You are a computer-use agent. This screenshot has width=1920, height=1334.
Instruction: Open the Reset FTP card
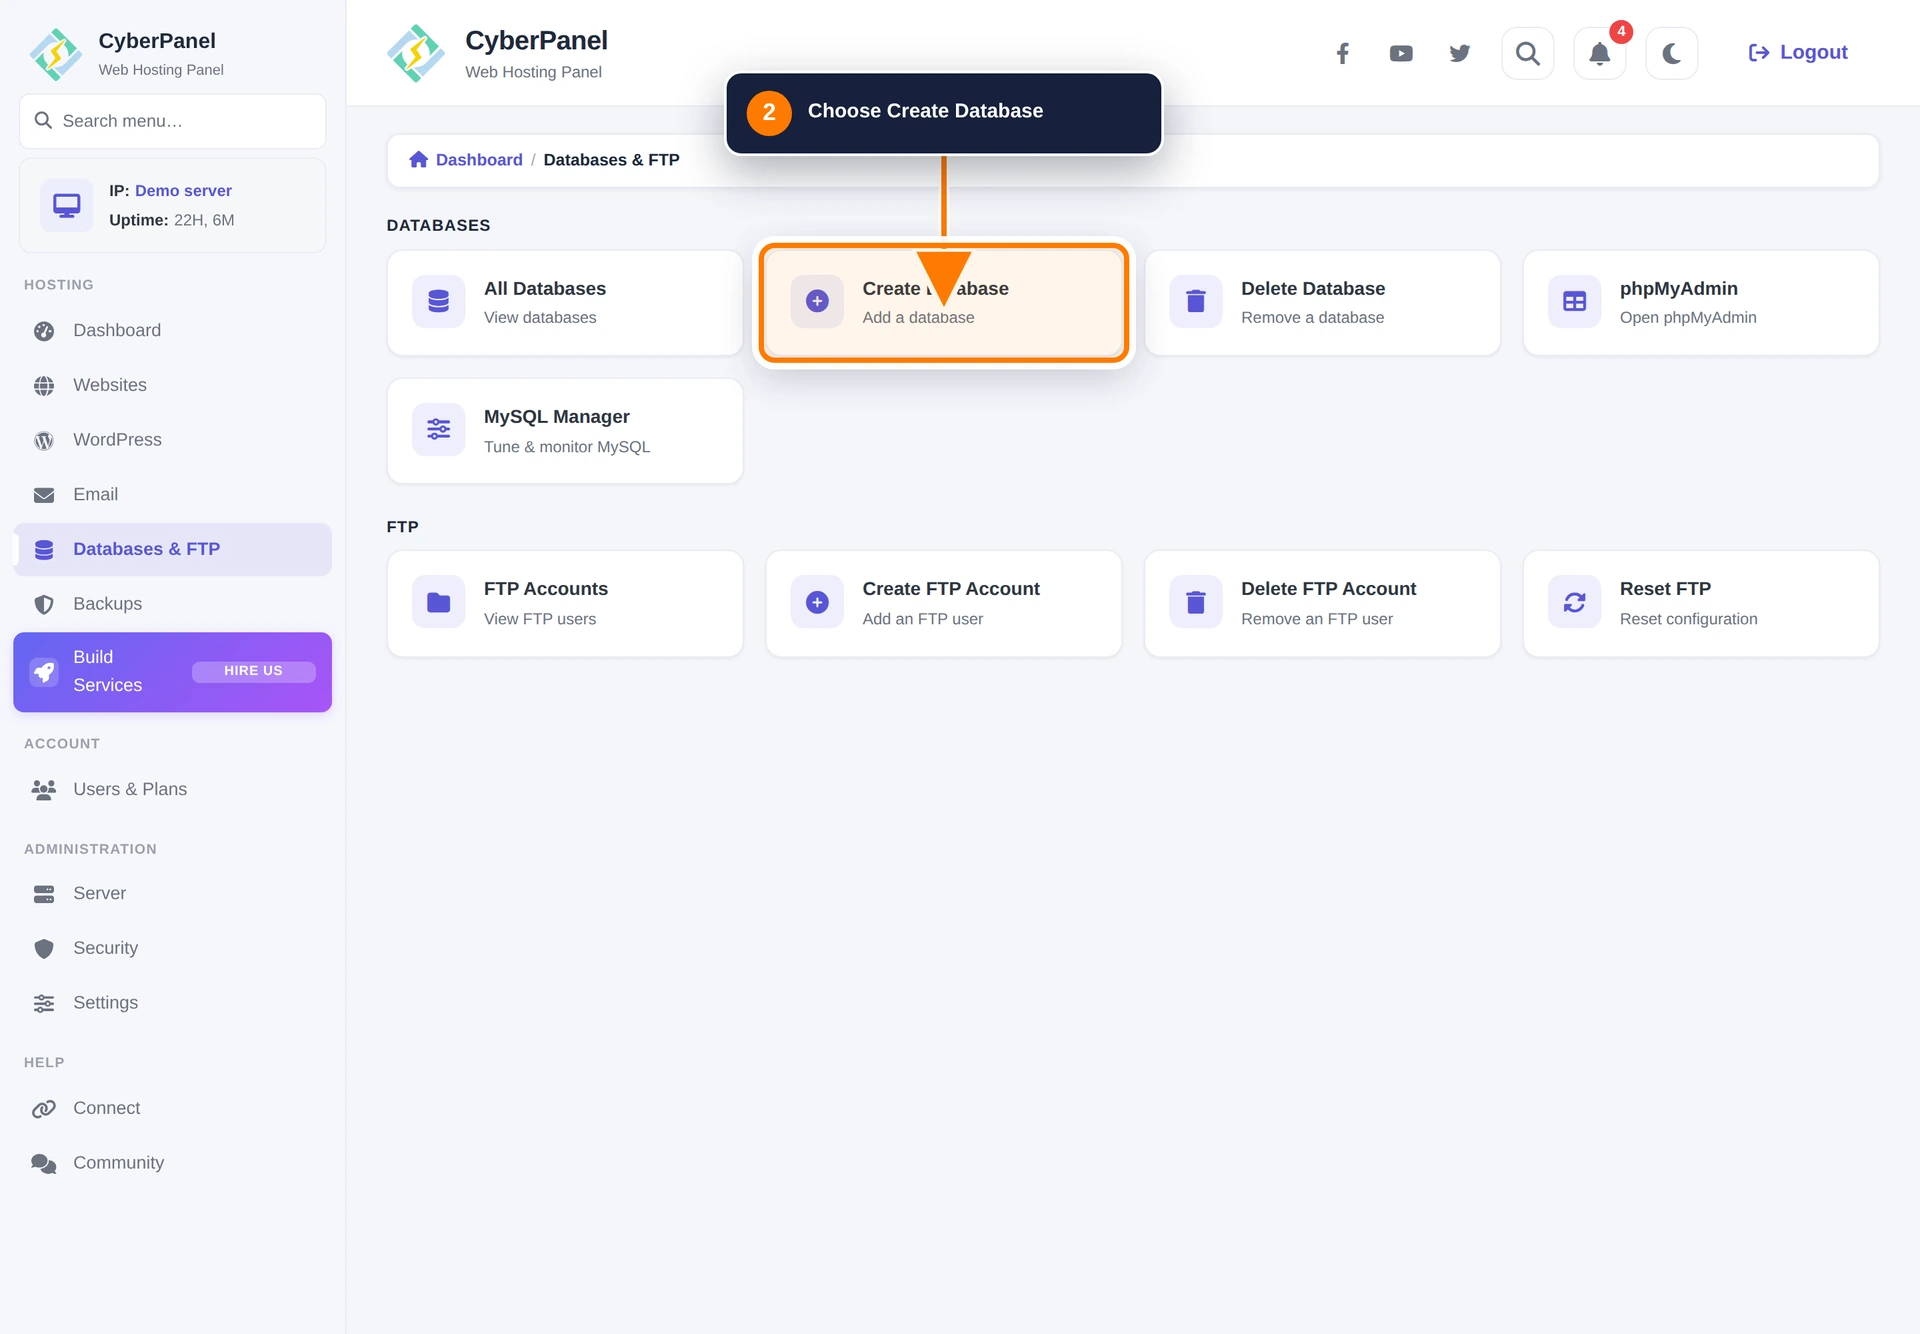click(1701, 604)
